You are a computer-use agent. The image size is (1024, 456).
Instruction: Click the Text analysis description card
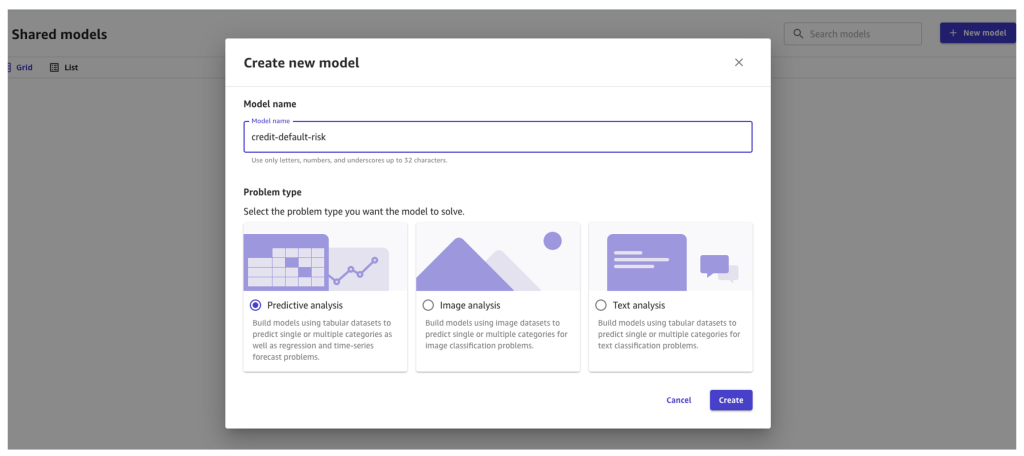tap(671, 297)
